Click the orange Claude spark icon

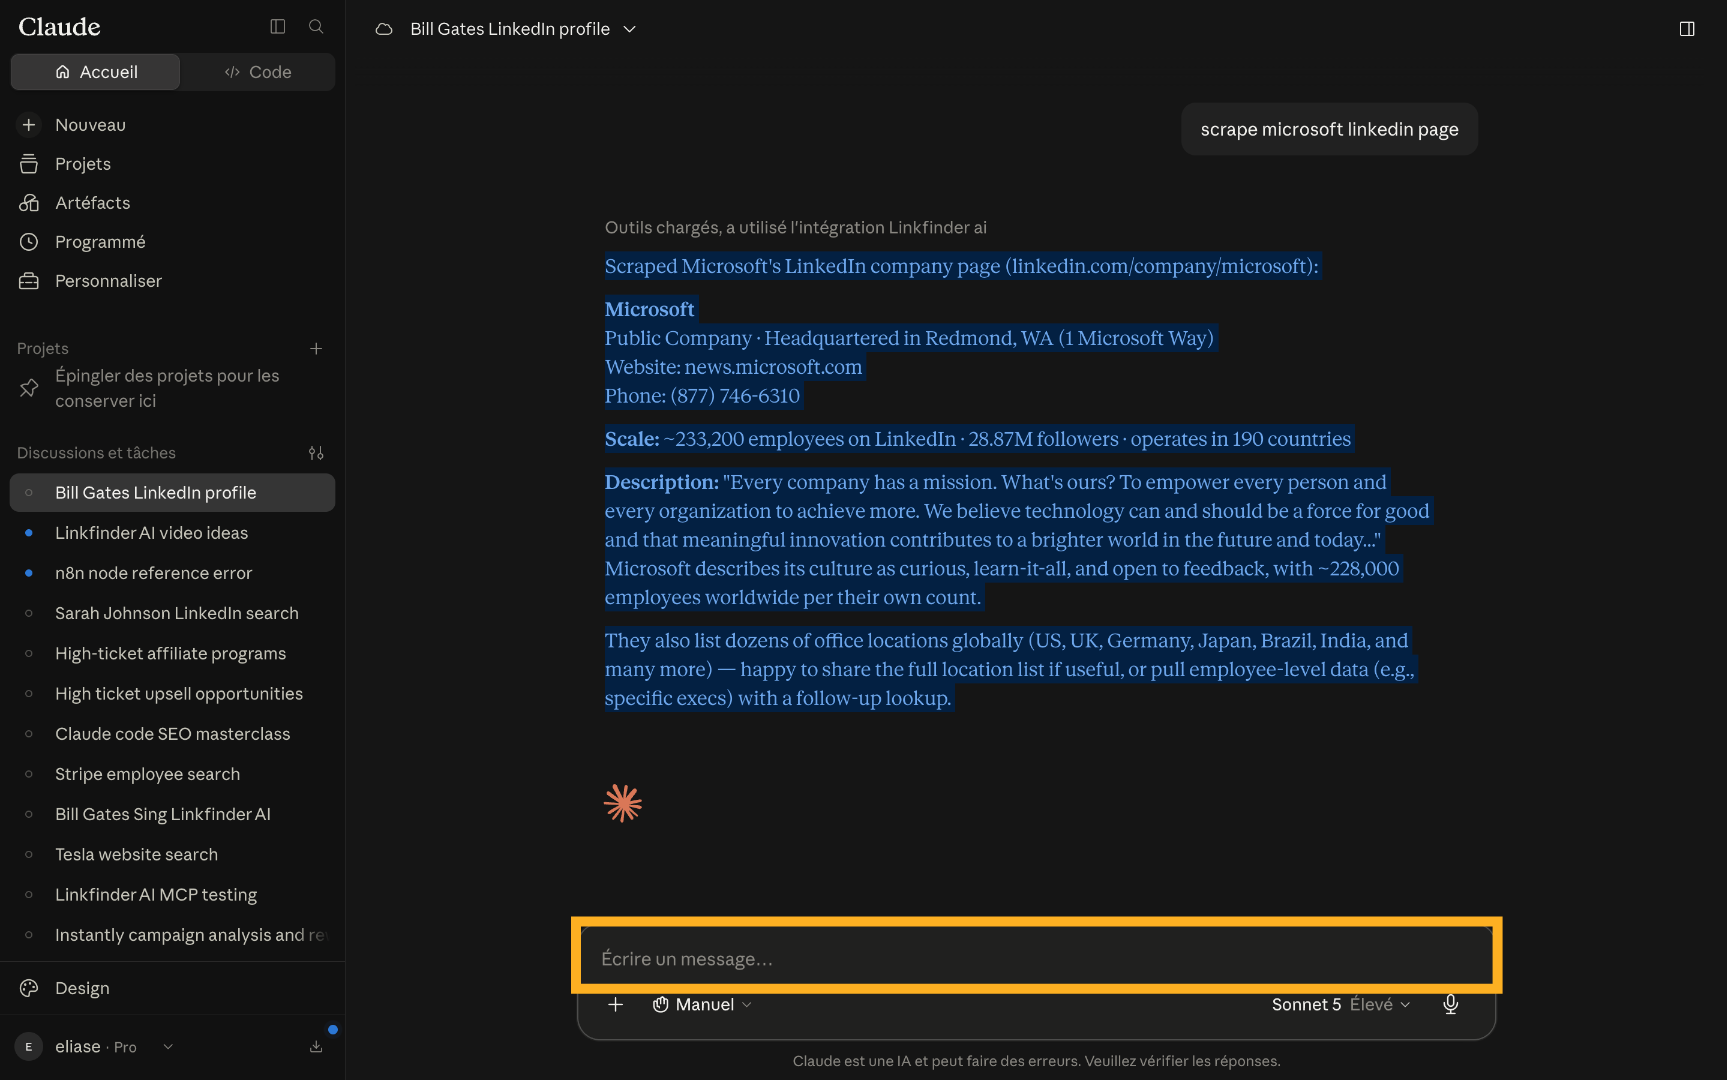point(623,803)
